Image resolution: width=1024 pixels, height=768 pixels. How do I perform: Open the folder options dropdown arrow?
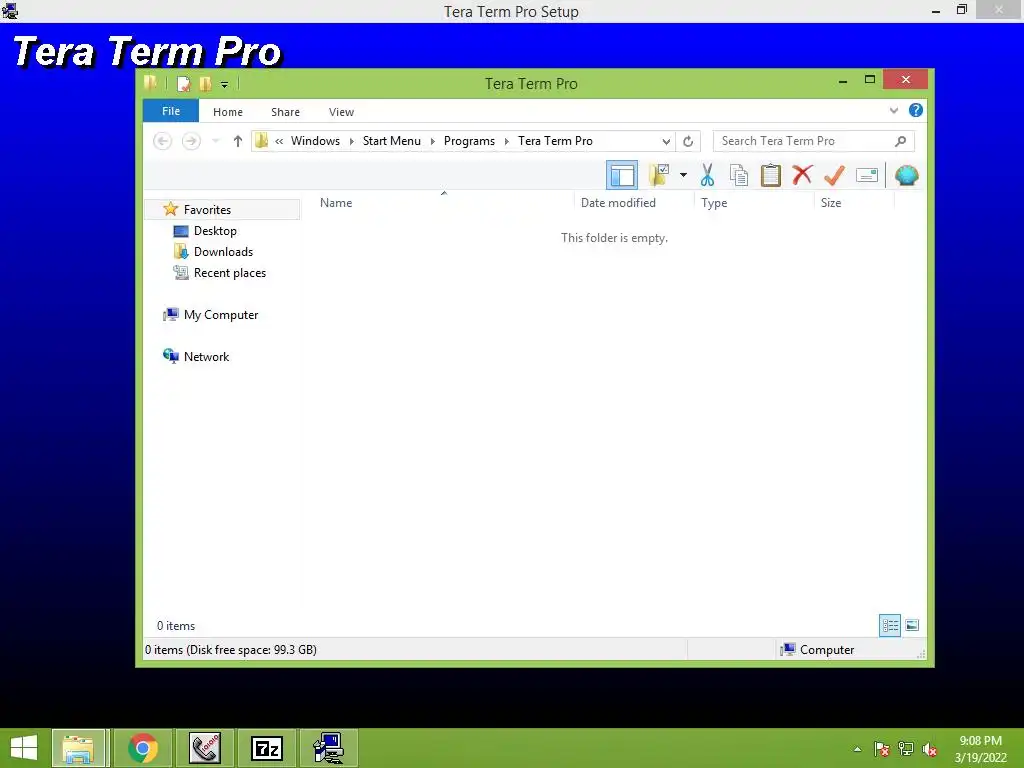click(683, 175)
